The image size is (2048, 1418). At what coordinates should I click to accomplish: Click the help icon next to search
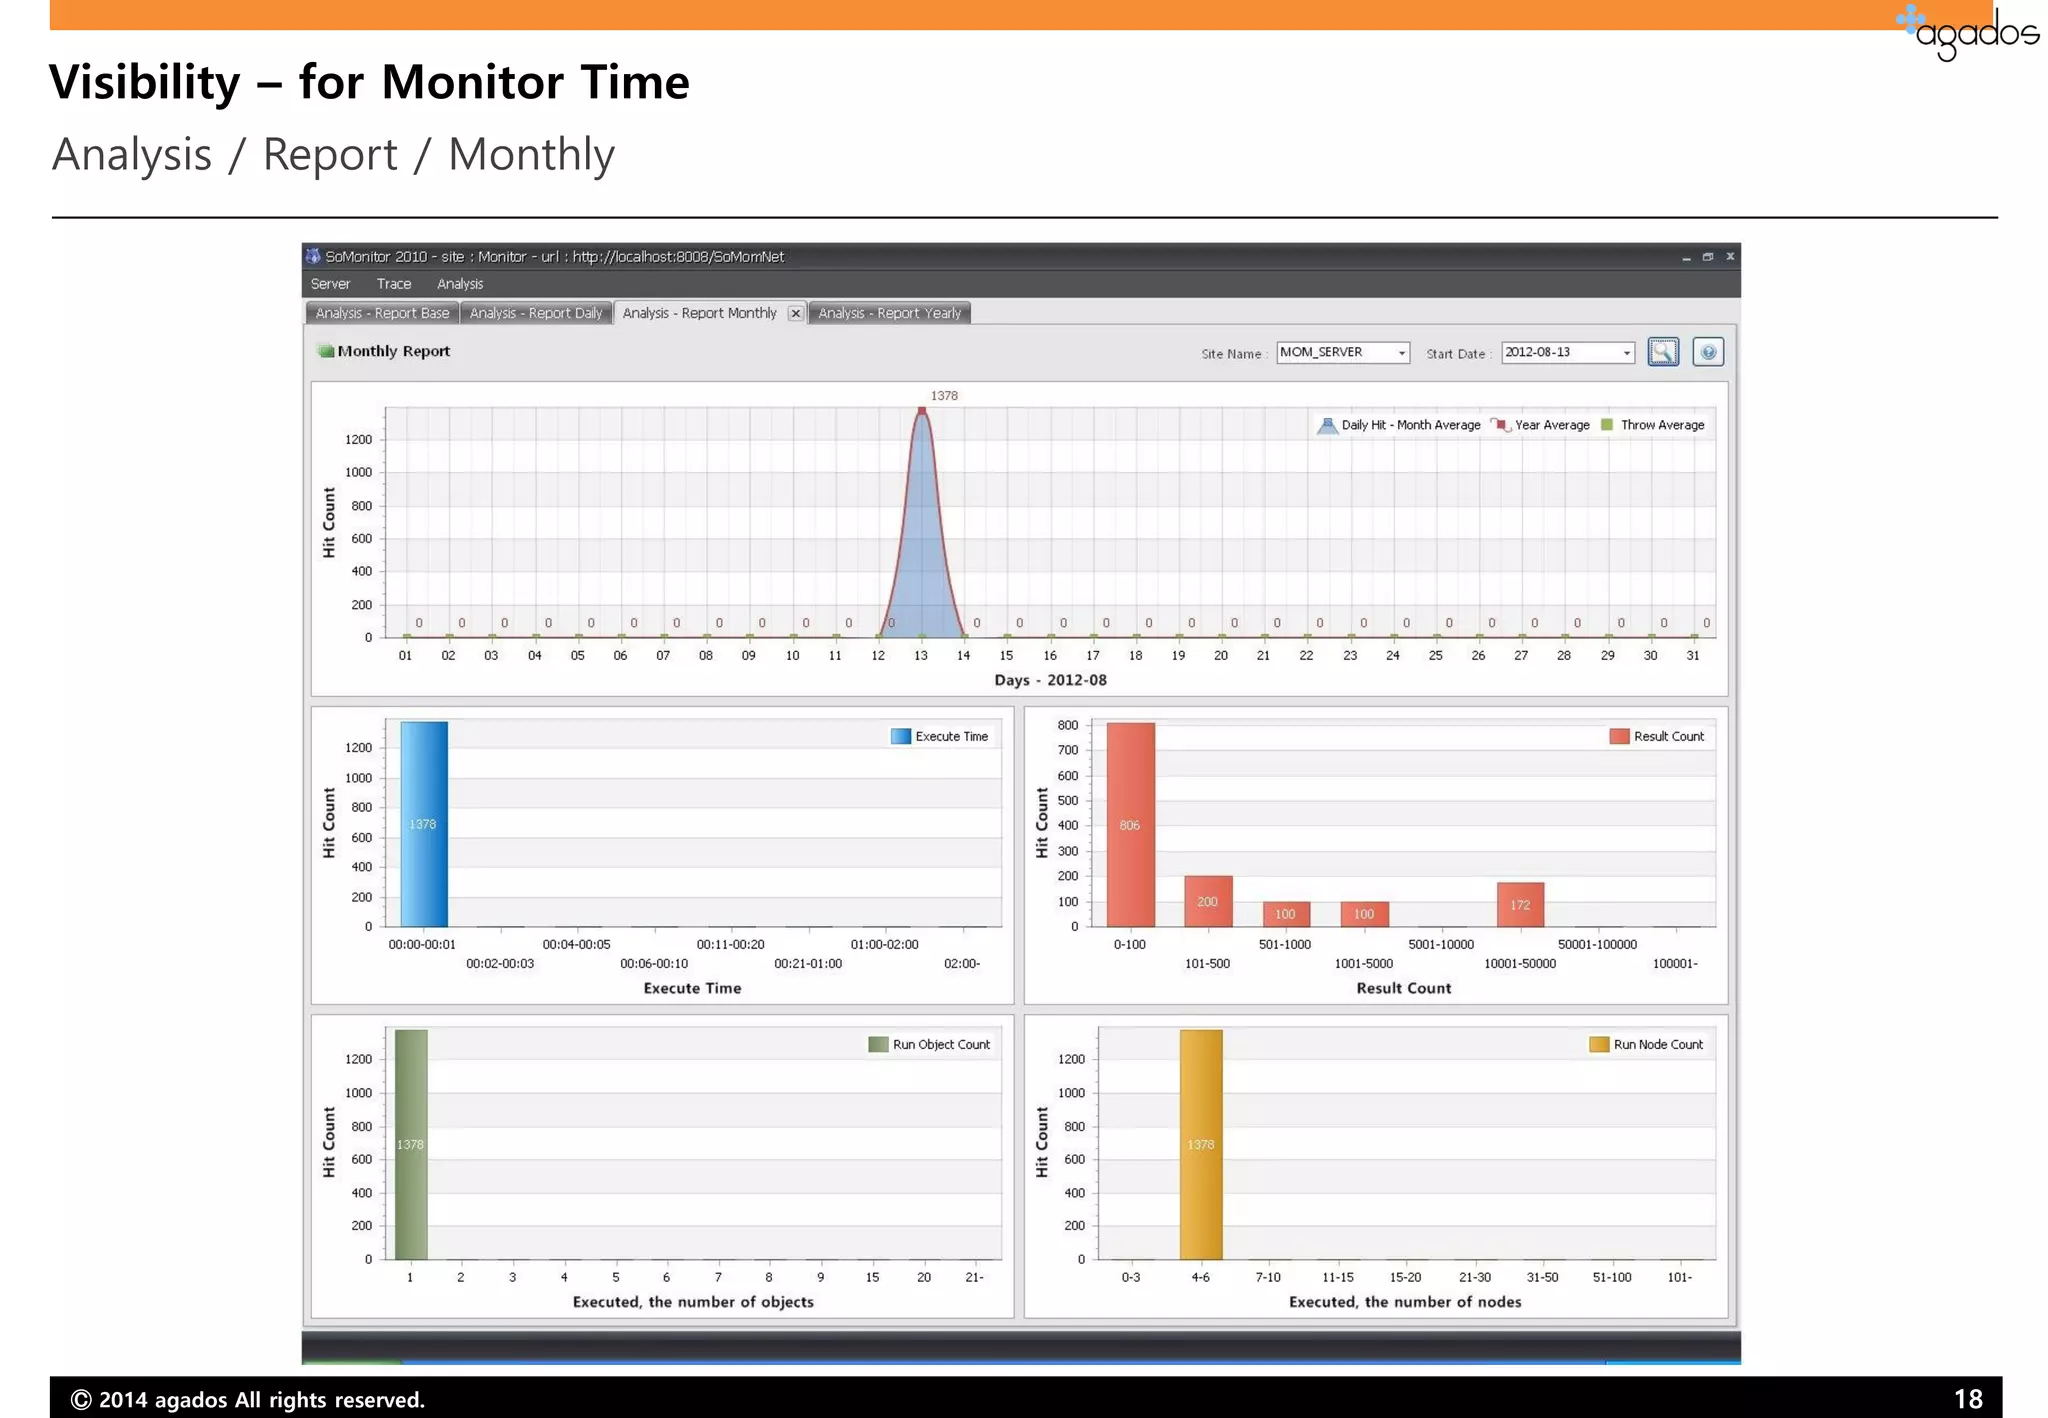point(1707,352)
